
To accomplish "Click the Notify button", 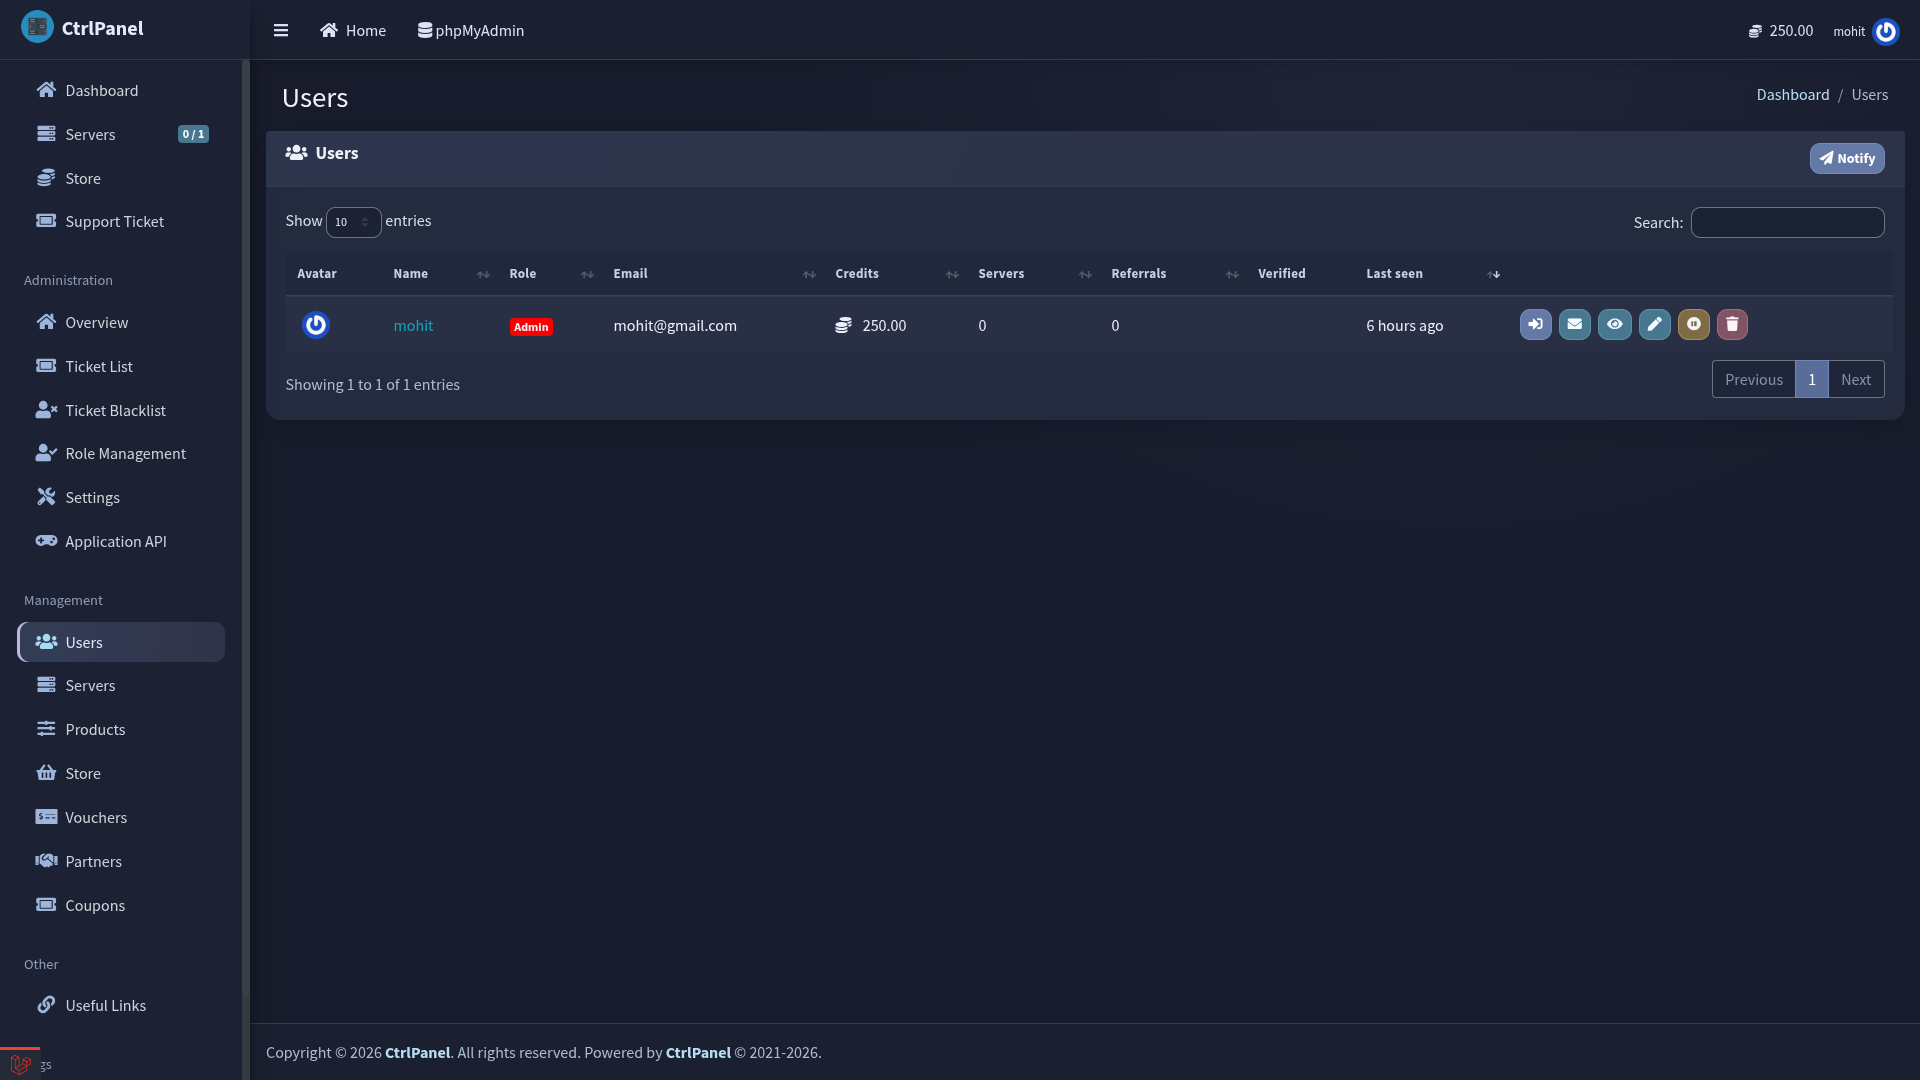I will [x=1846, y=158].
